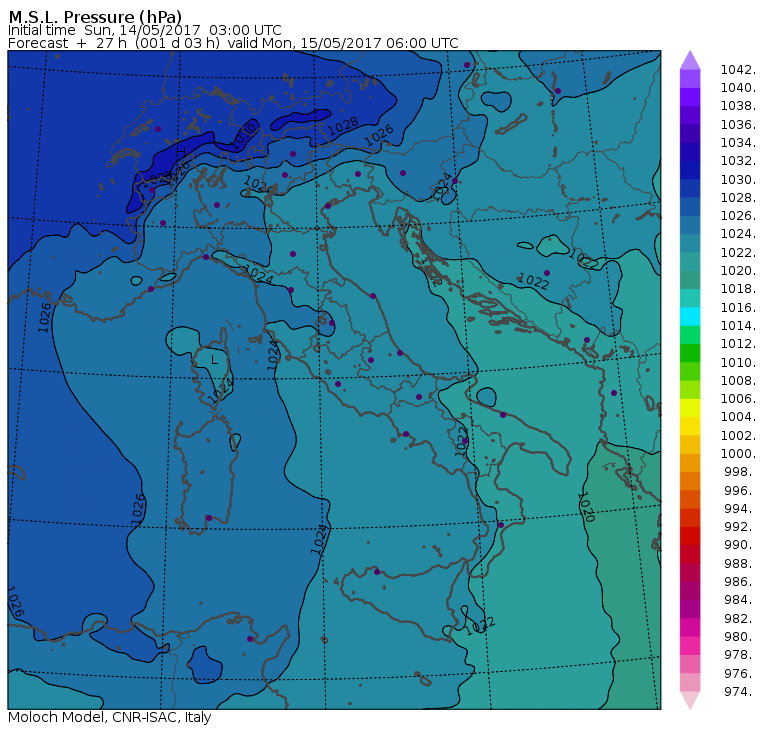The height and width of the screenshot is (731, 760).
Task: Click the pink downward arrow below the colorbar
Action: point(690,700)
